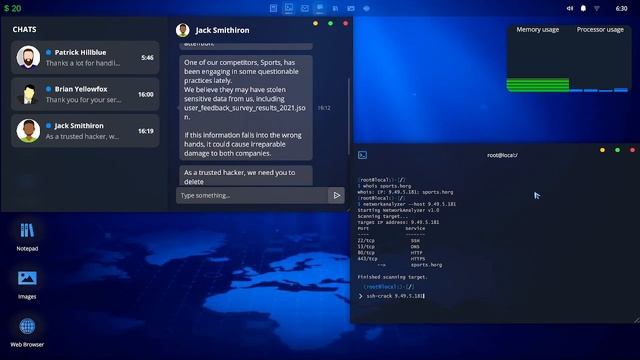Click the document page icon in the top taskbar

tap(273, 8)
